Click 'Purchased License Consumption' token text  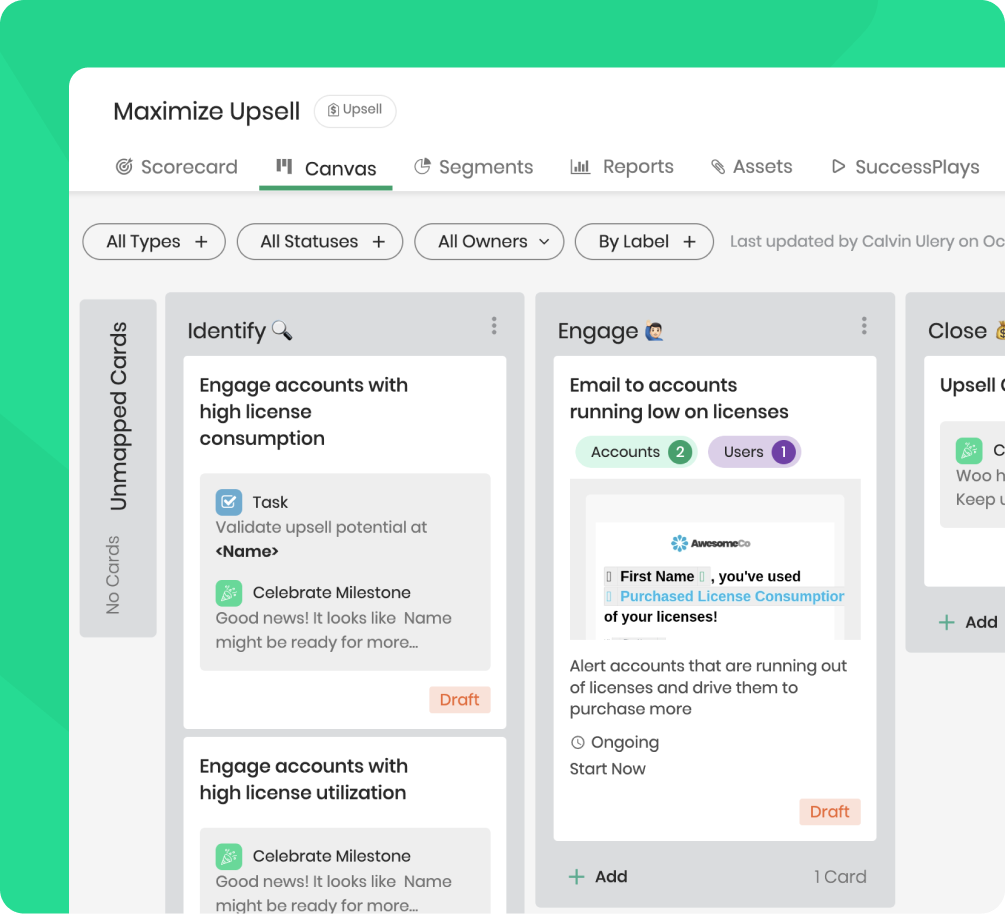[732, 597]
